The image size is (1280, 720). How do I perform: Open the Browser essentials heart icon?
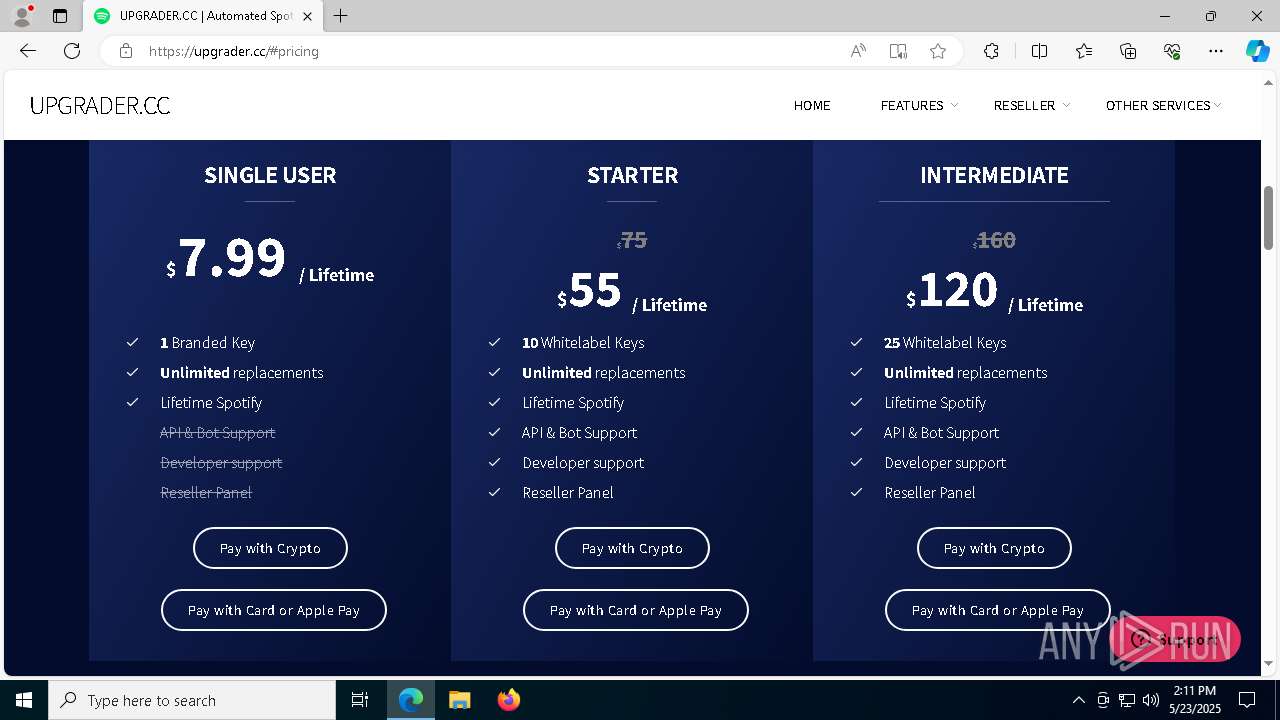pyautogui.click(x=1172, y=51)
